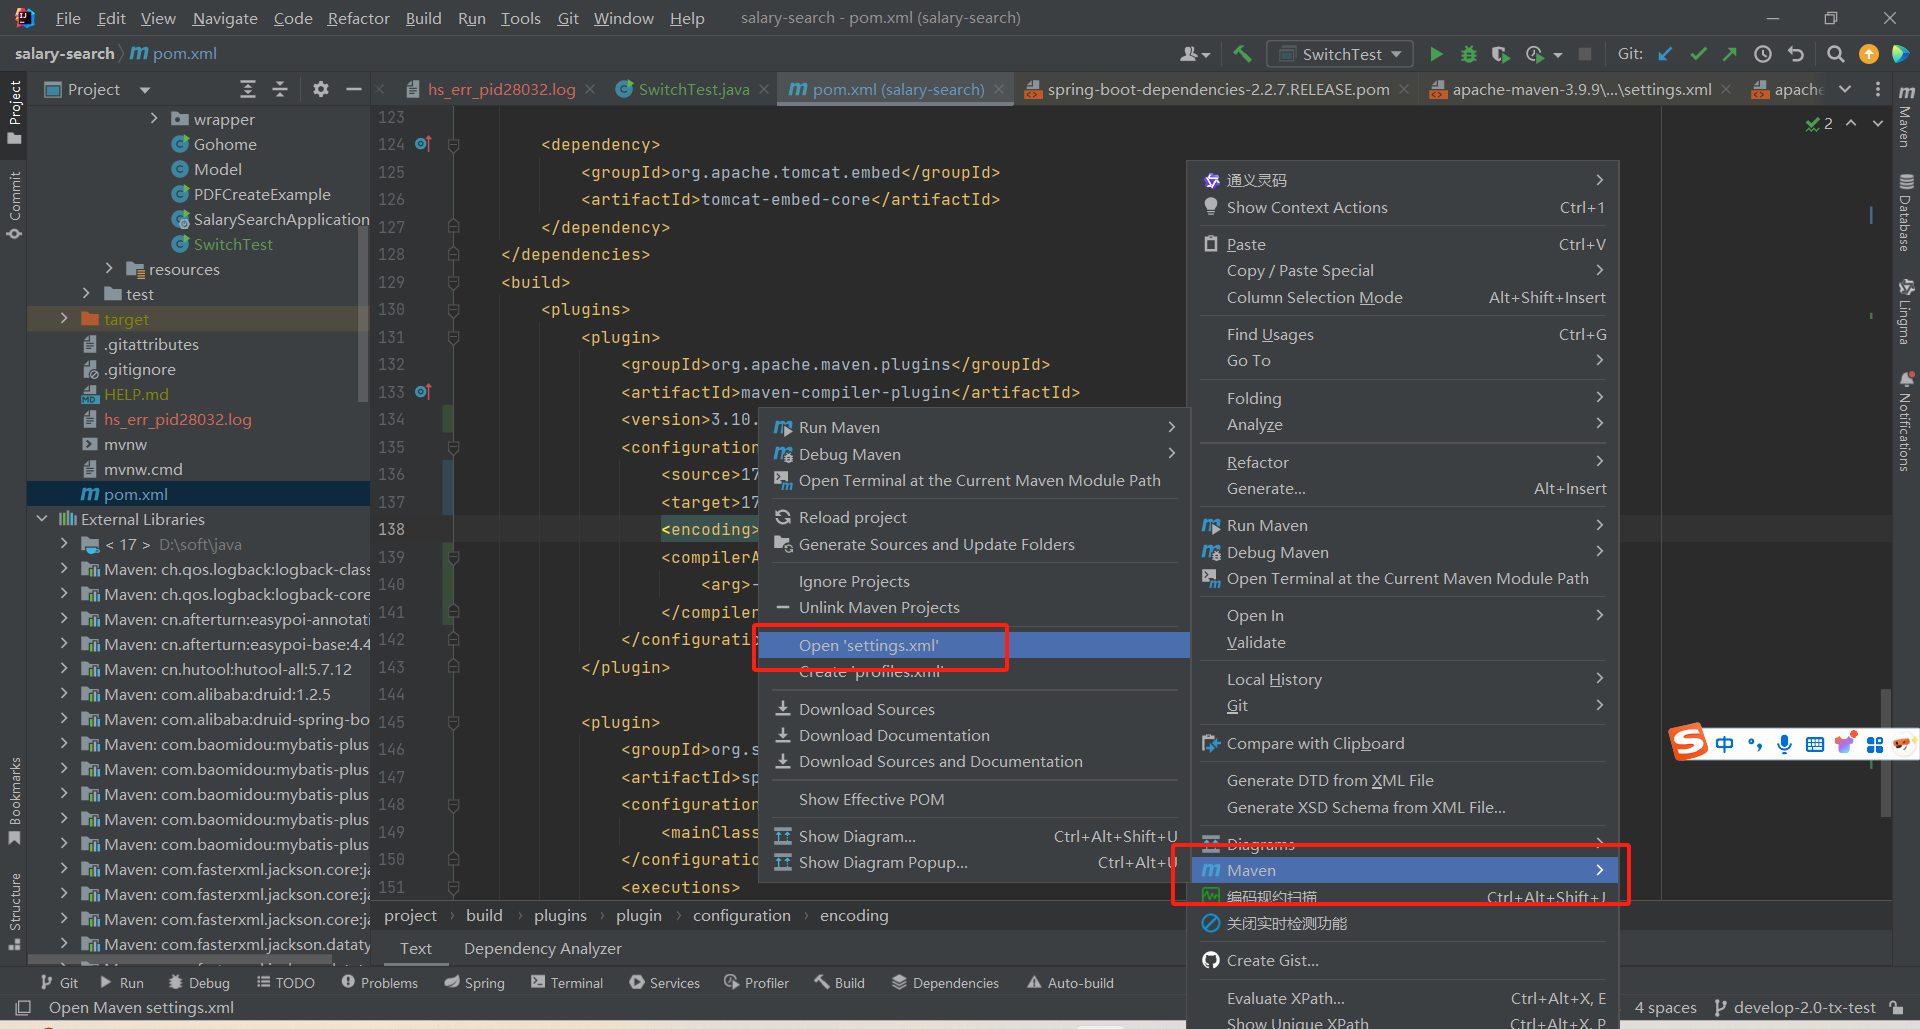Click Run with Coverage shield icon
1920x1029 pixels.
pyautogui.click(x=1500, y=54)
